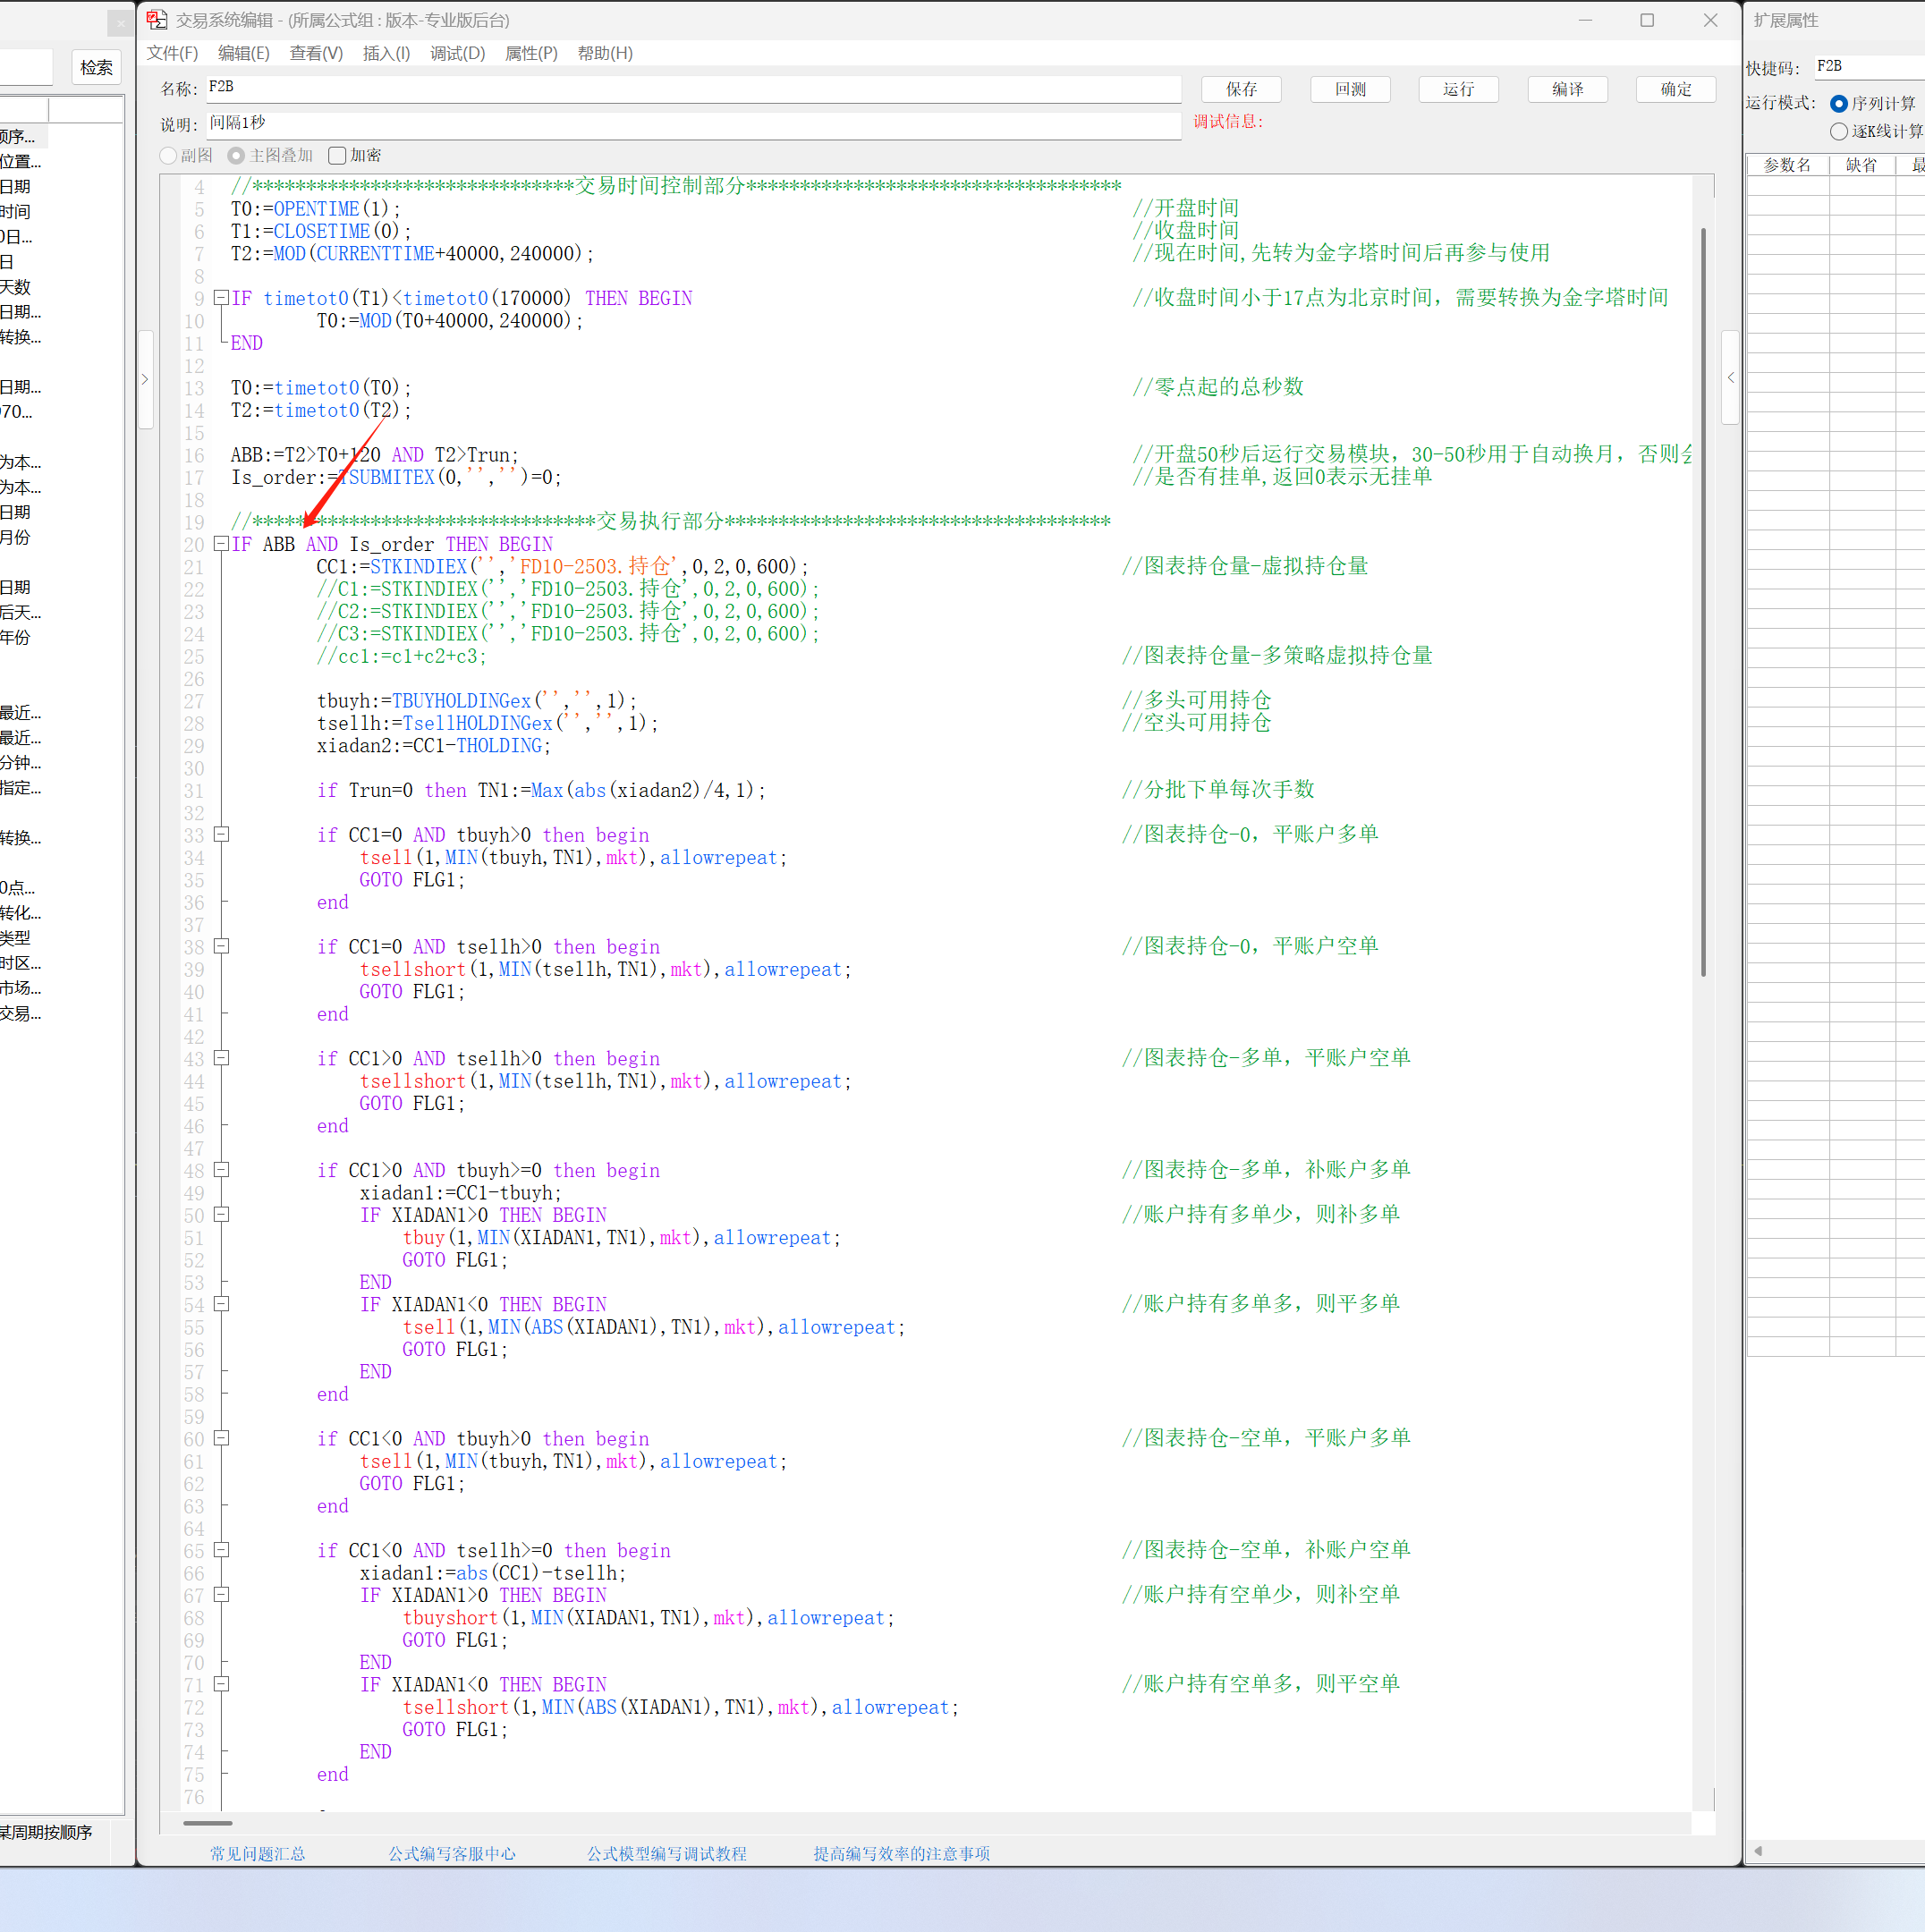This screenshot has height=1932, width=1925.
Task: Select 序列计算 run mode
Action: [1838, 104]
